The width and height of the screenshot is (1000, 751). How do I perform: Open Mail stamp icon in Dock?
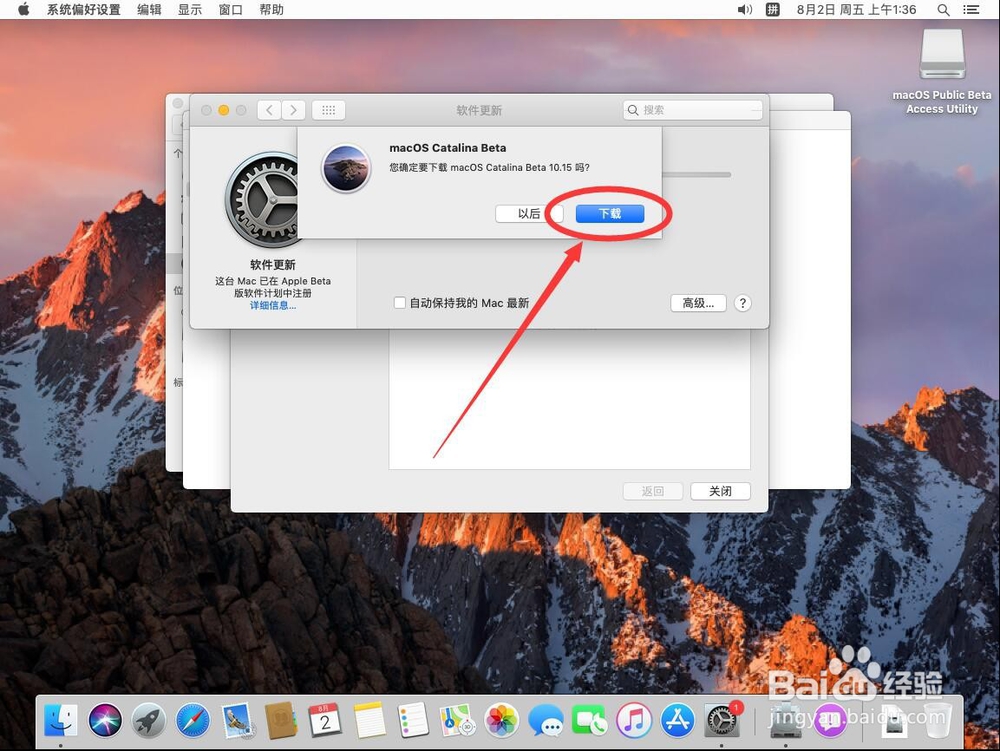coord(237,721)
